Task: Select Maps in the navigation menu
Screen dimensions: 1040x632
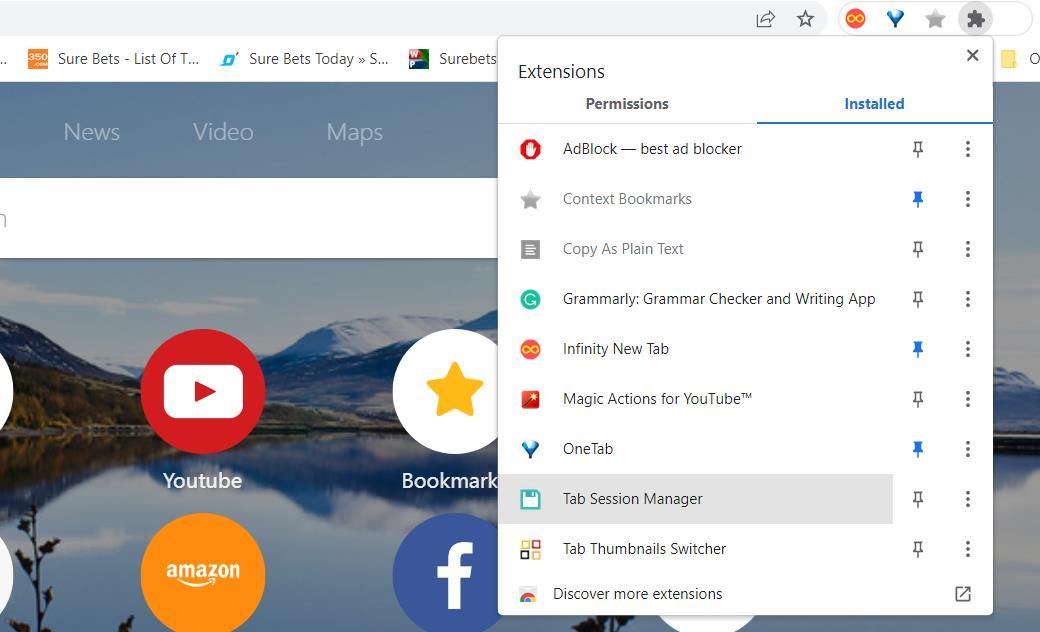Action: [x=354, y=131]
